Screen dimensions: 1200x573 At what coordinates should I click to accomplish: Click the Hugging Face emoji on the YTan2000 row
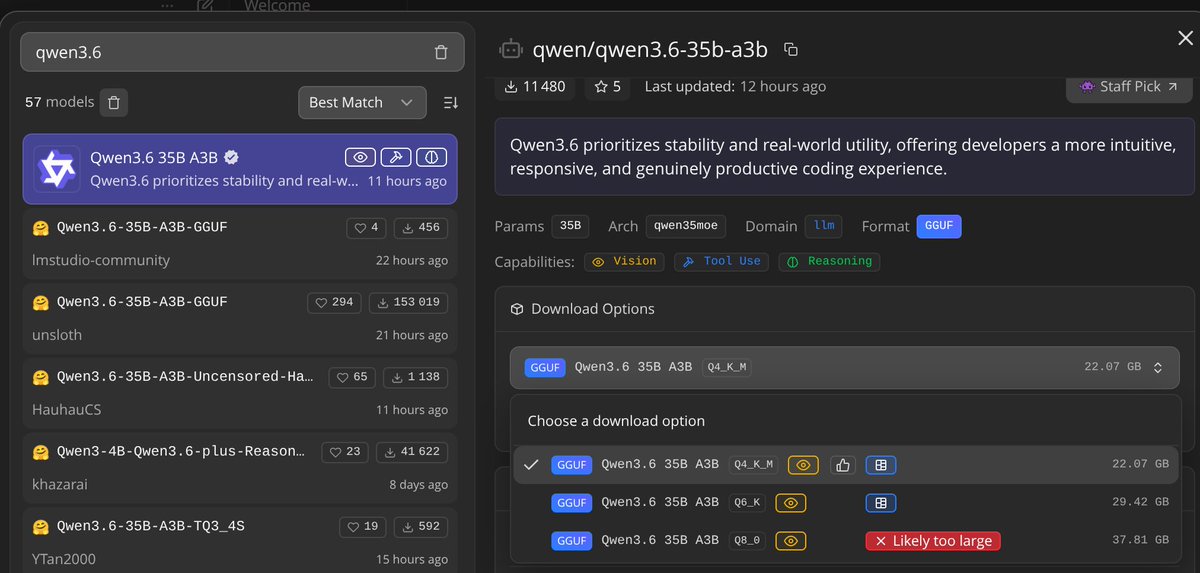point(41,526)
